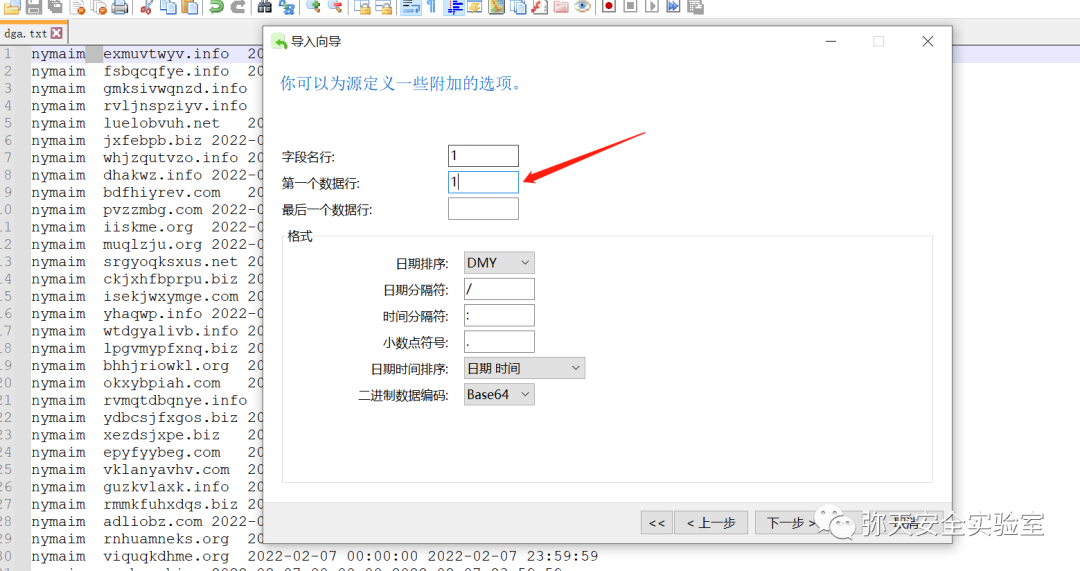Open Find using the binoculars icon
1080x571 pixels.
[264, 7]
